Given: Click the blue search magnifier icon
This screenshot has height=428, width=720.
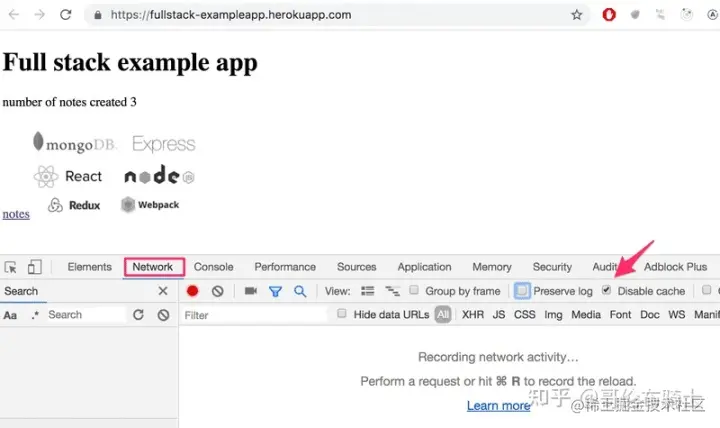Looking at the screenshot, I should pyautogui.click(x=300, y=291).
